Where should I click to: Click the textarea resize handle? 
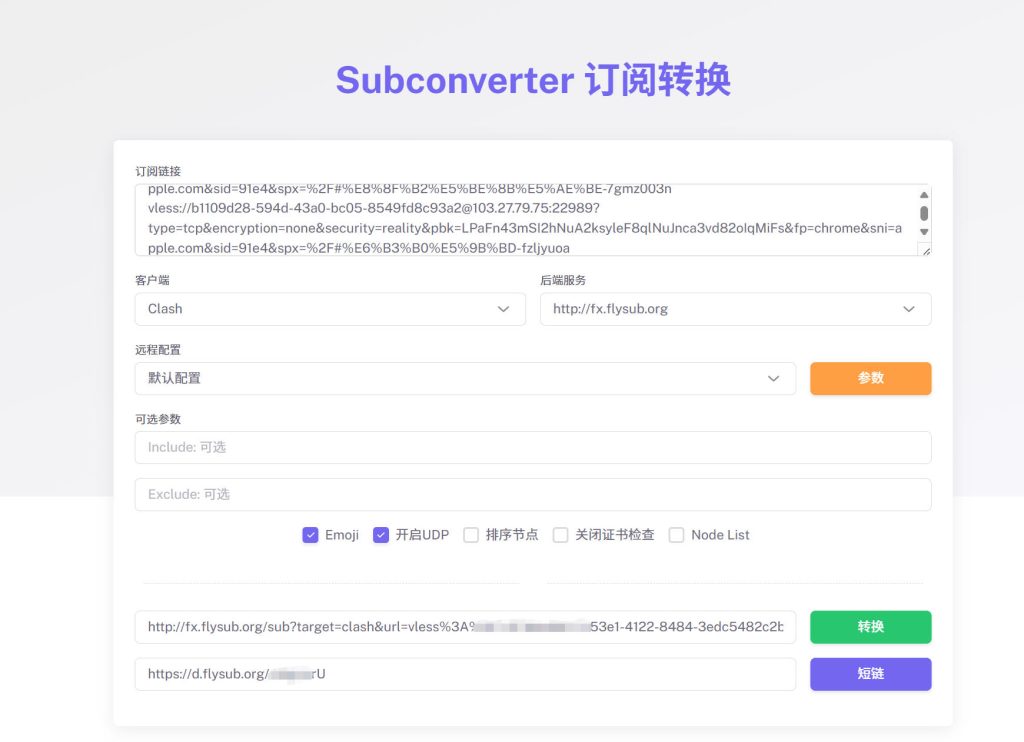(x=926, y=251)
